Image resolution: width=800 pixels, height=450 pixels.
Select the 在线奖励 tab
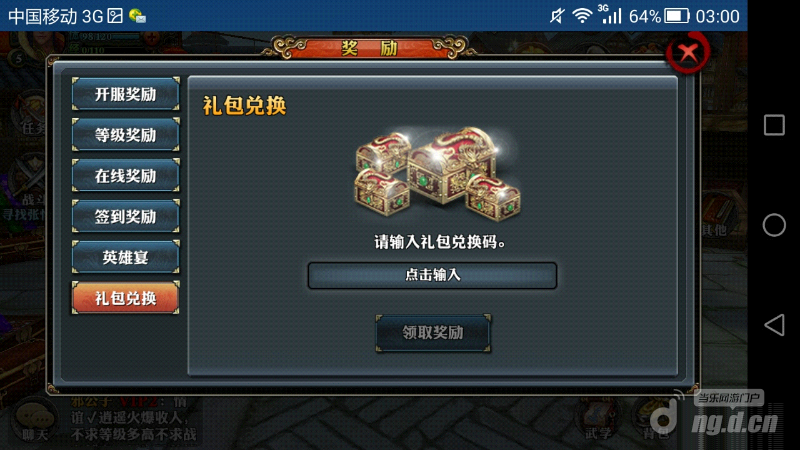tap(126, 176)
